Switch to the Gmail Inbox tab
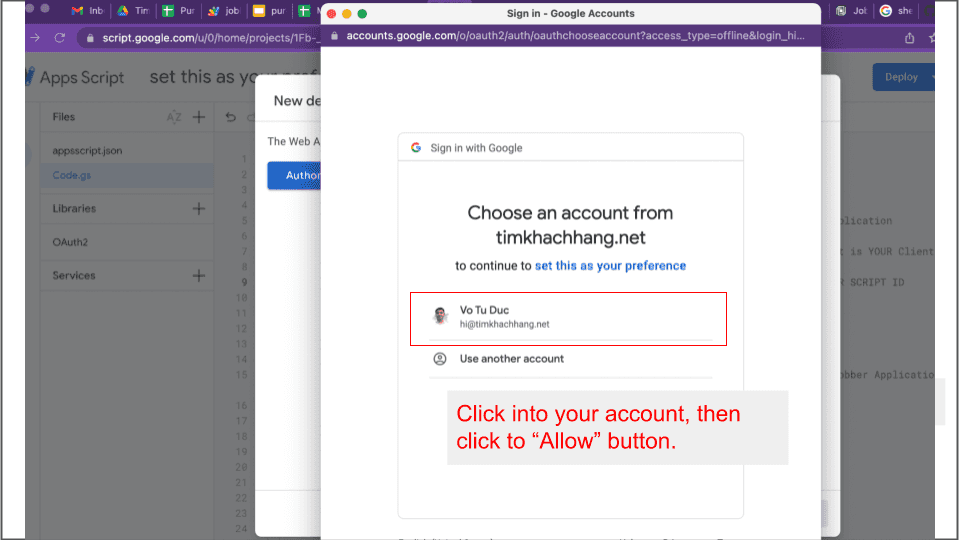Viewport: 960px width, 540px height. point(86,11)
